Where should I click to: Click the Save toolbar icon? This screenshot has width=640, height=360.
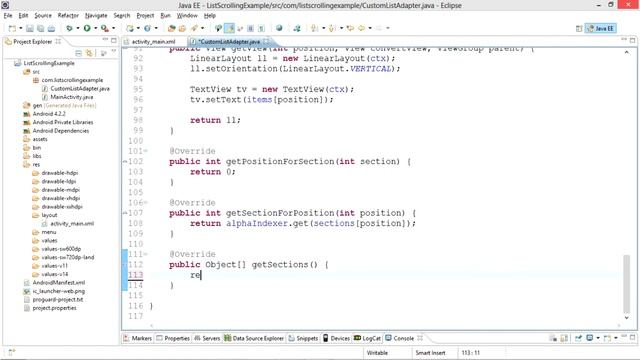(x=30, y=28)
